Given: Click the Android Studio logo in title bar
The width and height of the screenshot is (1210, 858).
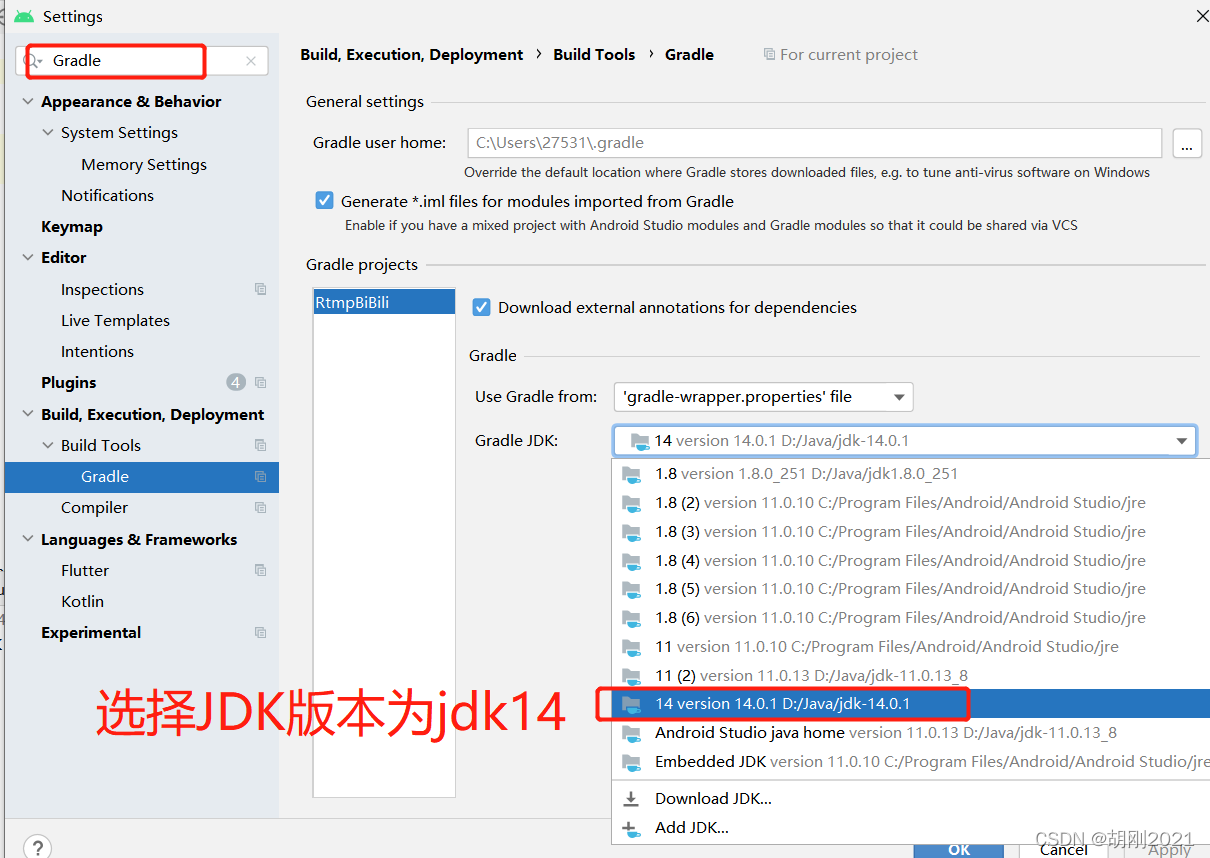Looking at the screenshot, I should (23, 17).
